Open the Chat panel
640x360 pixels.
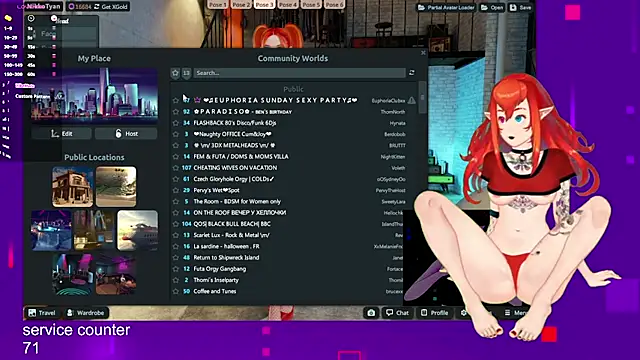click(x=397, y=313)
